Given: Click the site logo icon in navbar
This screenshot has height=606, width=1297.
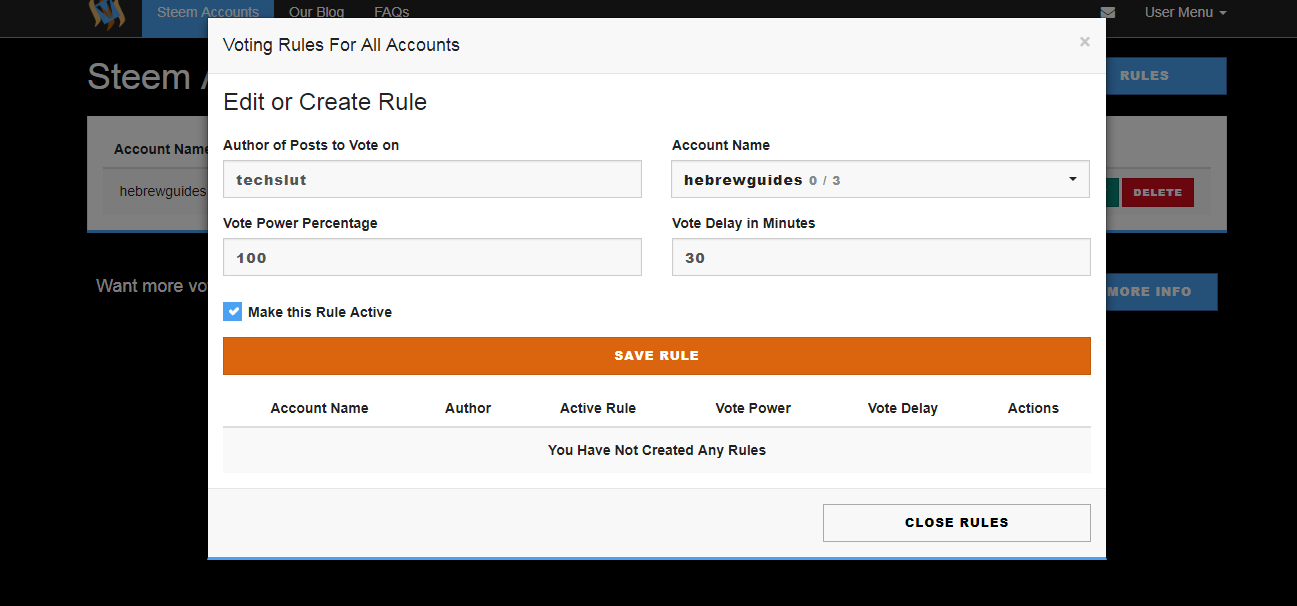Looking at the screenshot, I should click(107, 14).
